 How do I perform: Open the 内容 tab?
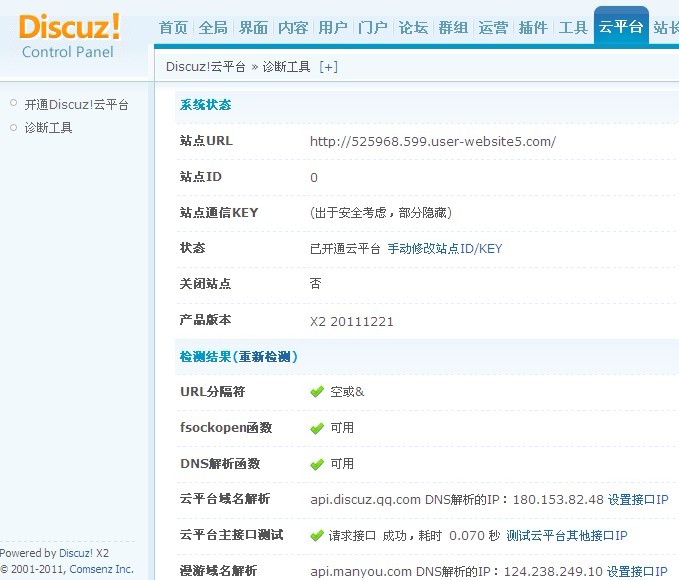[x=293, y=27]
